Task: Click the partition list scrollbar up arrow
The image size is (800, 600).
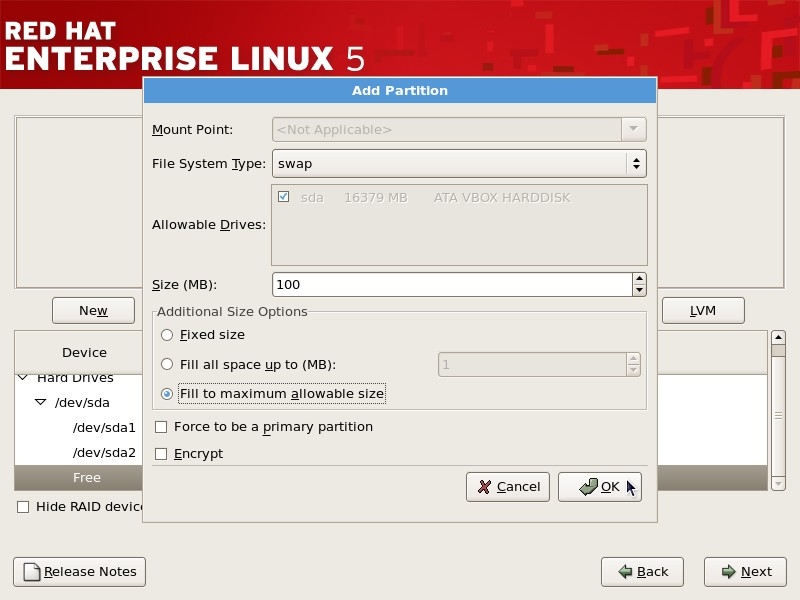Action: click(778, 337)
